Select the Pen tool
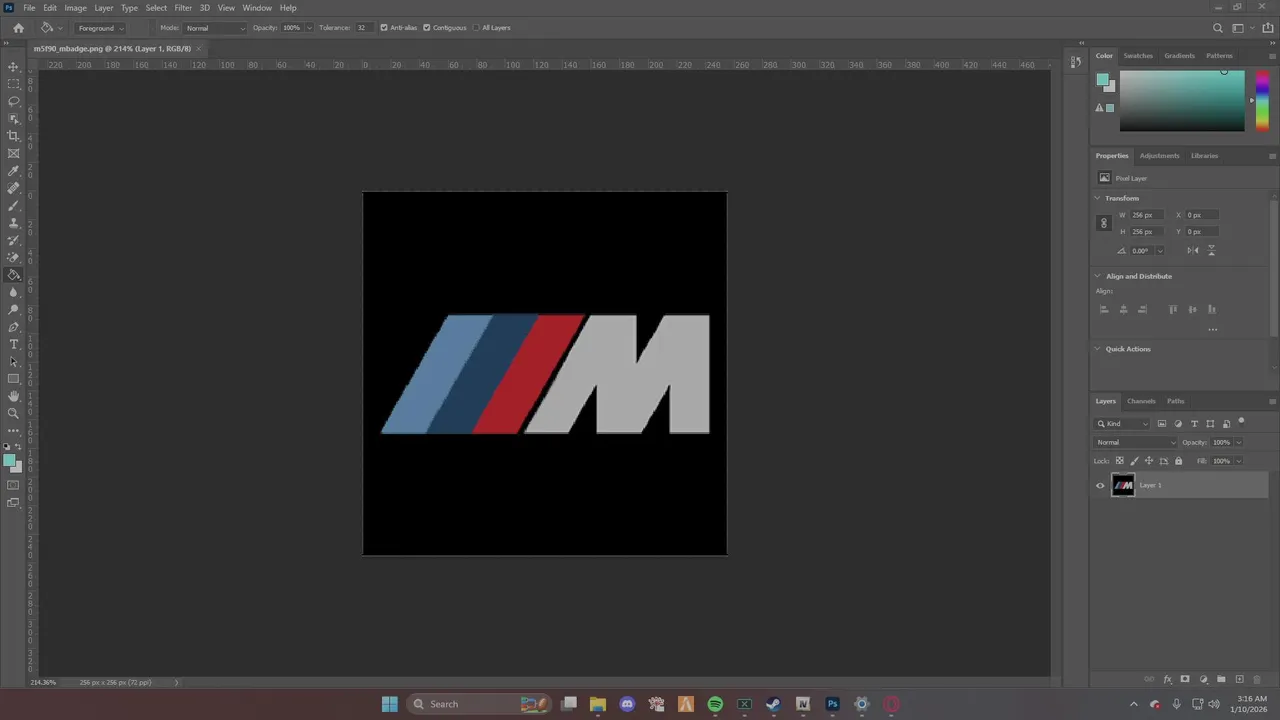Image resolution: width=1280 pixels, height=720 pixels. click(x=13, y=327)
